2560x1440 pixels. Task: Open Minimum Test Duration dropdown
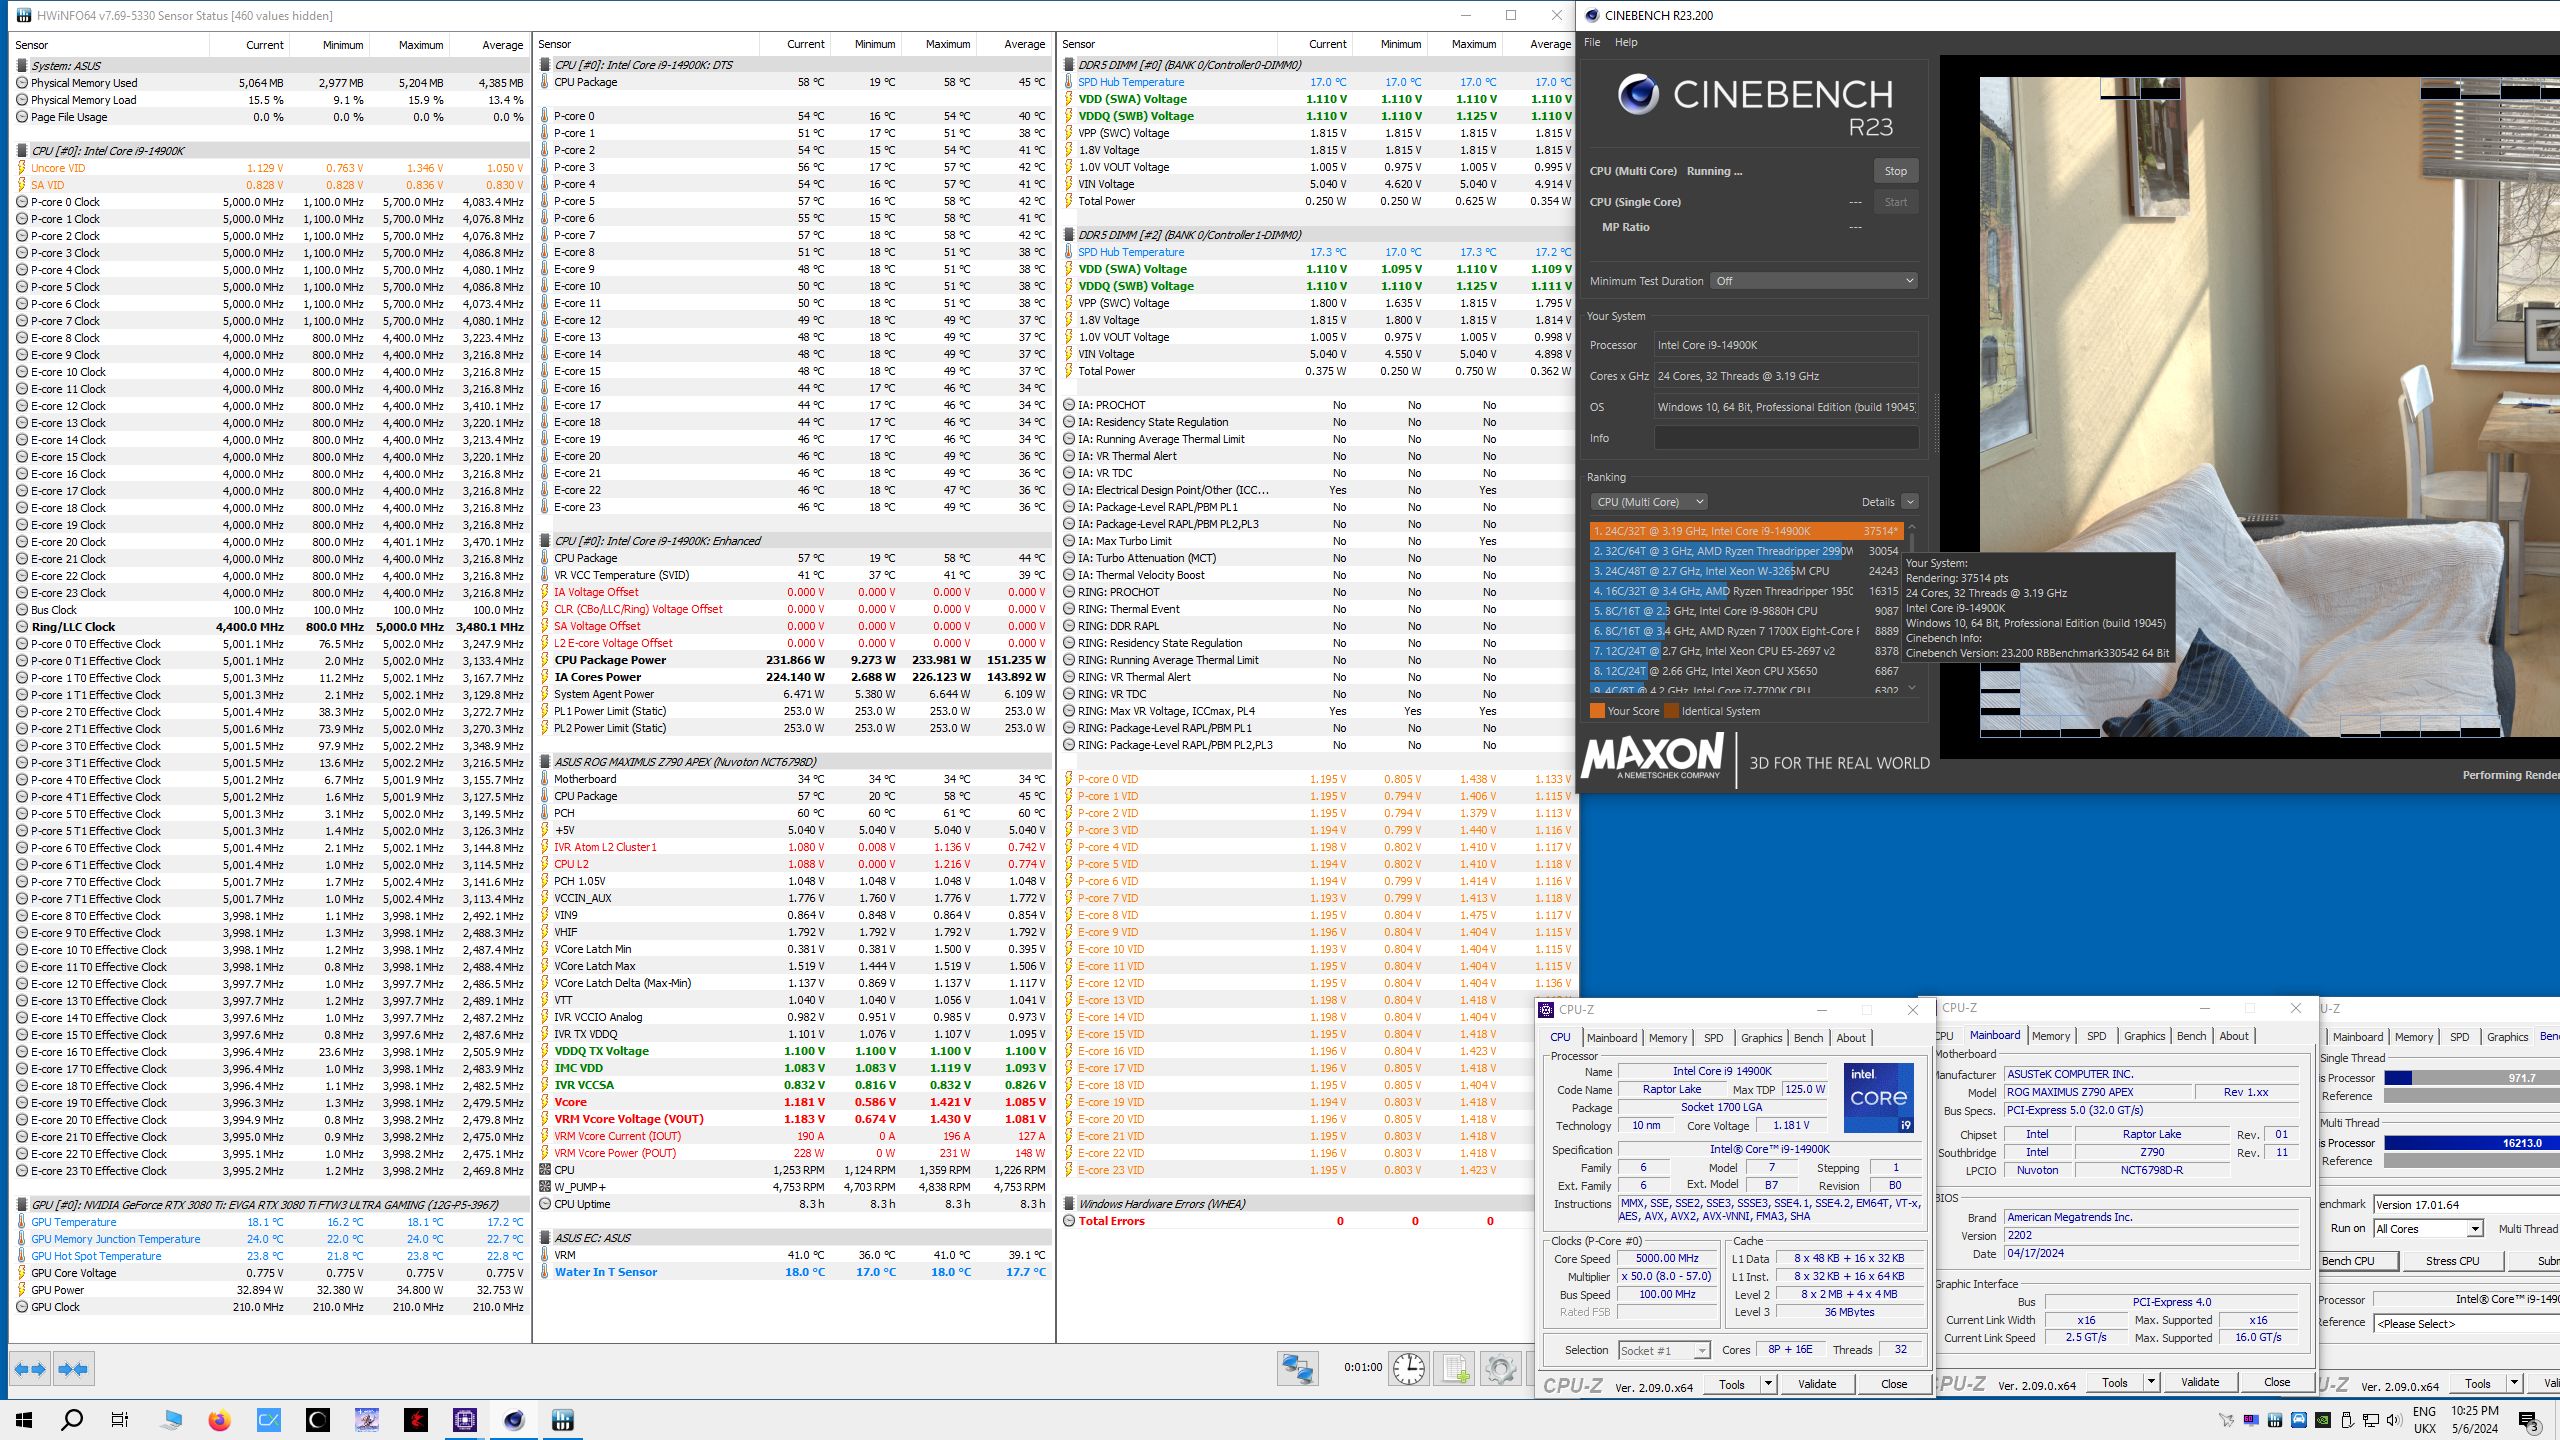[1814, 281]
